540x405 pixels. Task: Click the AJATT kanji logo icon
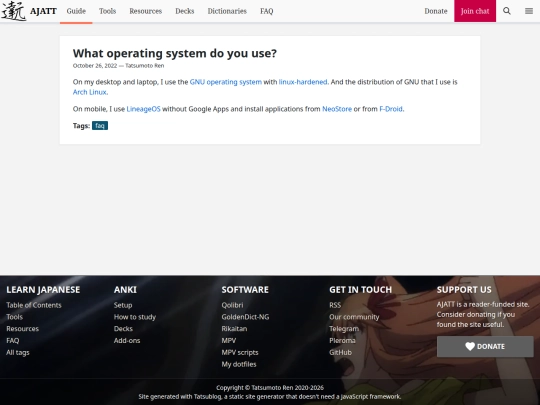[x=14, y=11]
